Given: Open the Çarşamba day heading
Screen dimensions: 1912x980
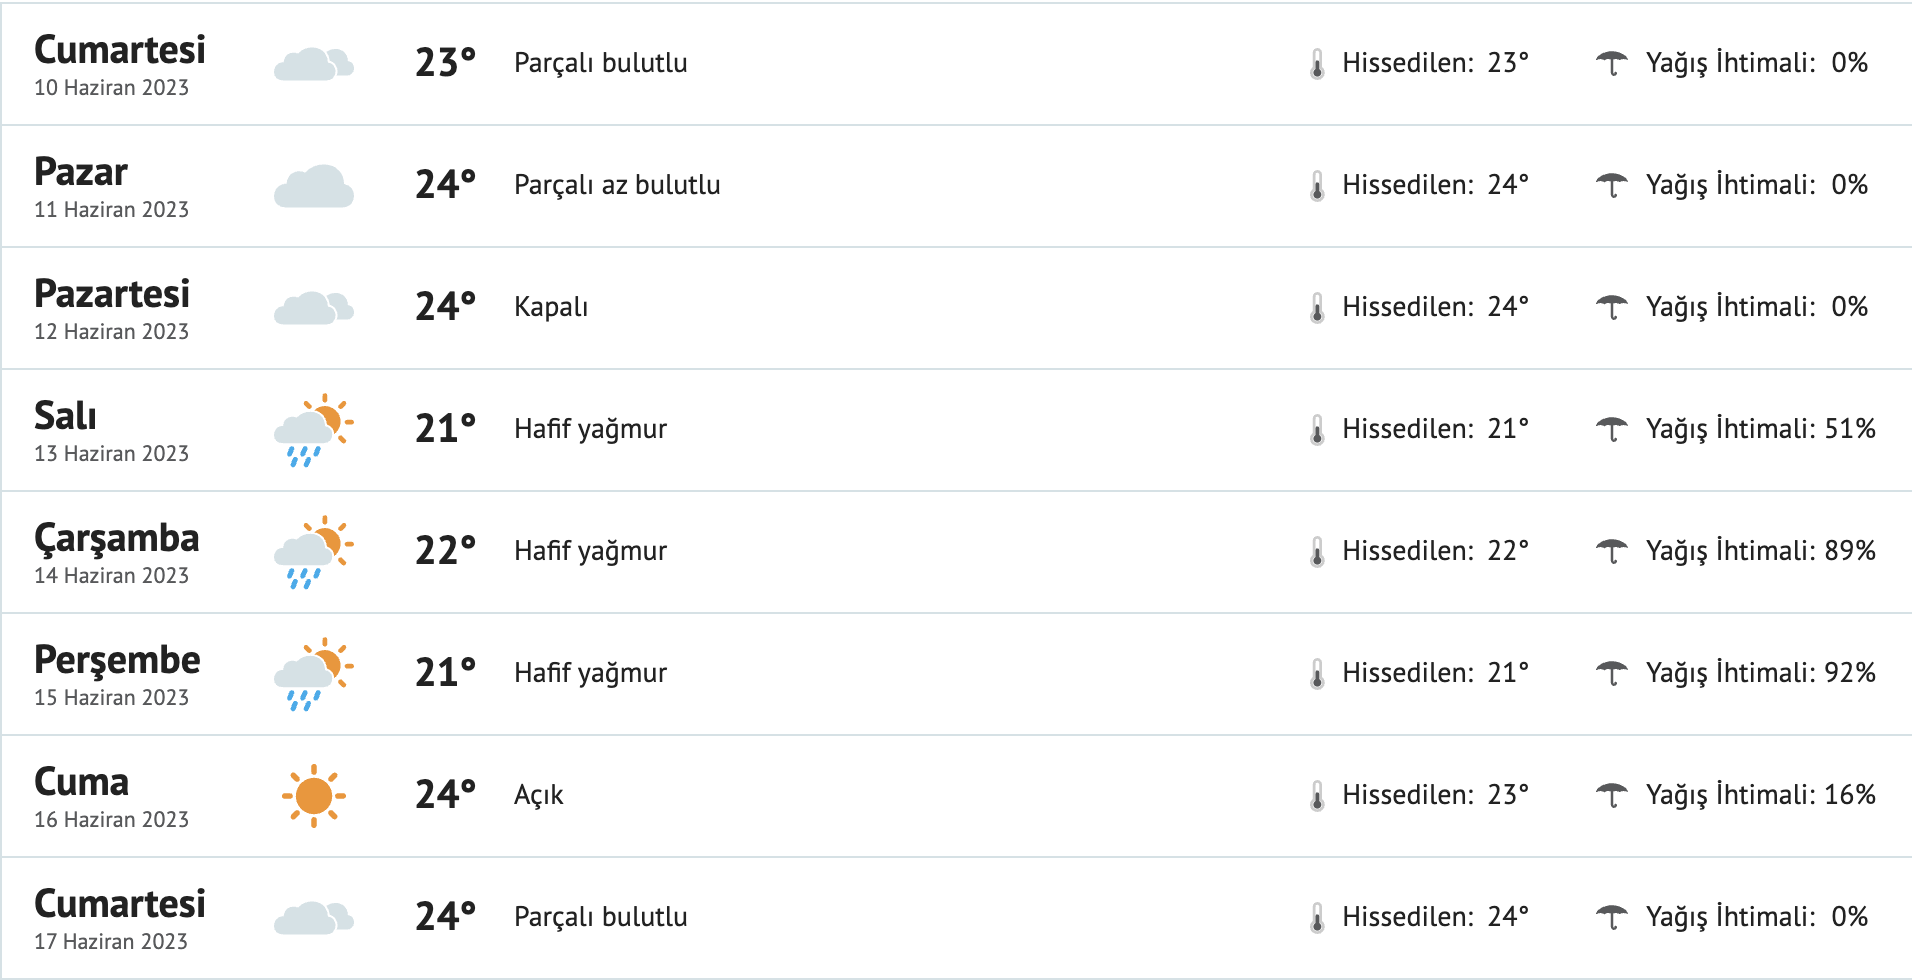Looking at the screenshot, I should (117, 538).
